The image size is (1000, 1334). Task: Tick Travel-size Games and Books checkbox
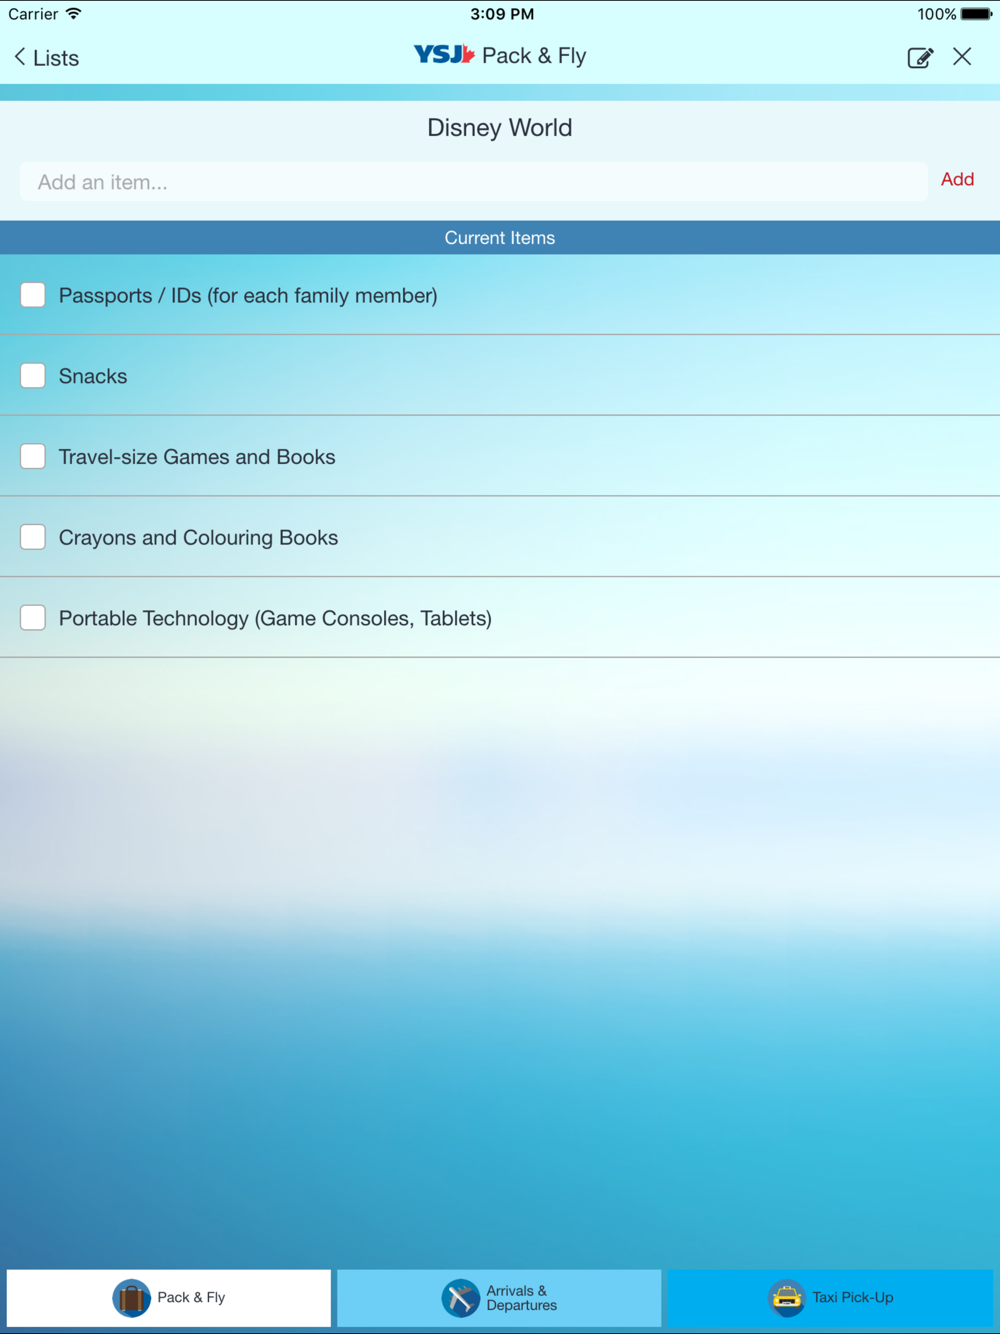coord(33,457)
